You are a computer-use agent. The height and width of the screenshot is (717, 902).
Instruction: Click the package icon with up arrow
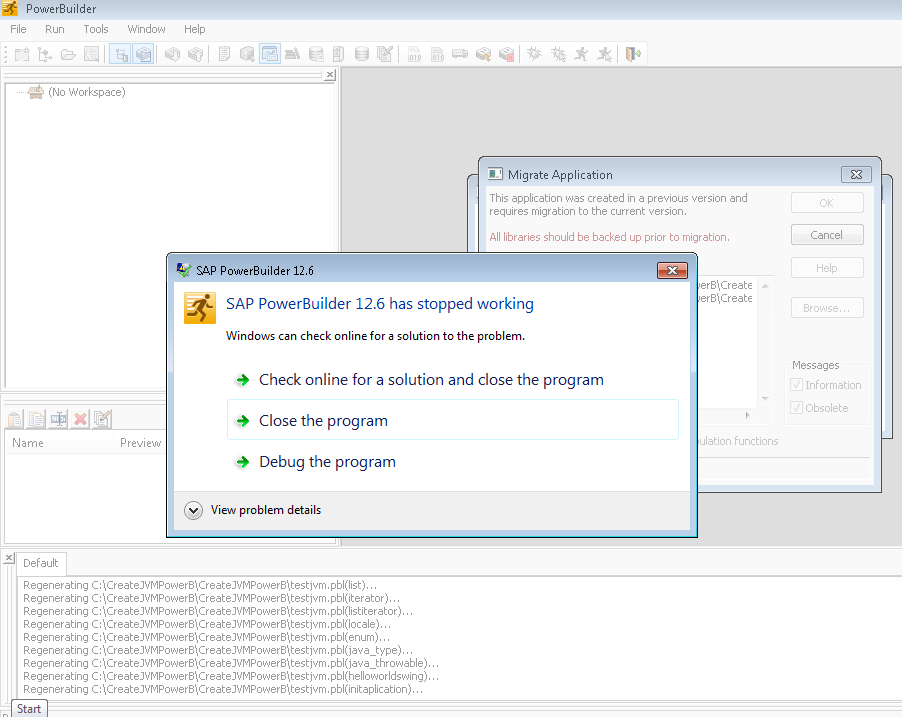click(196, 54)
